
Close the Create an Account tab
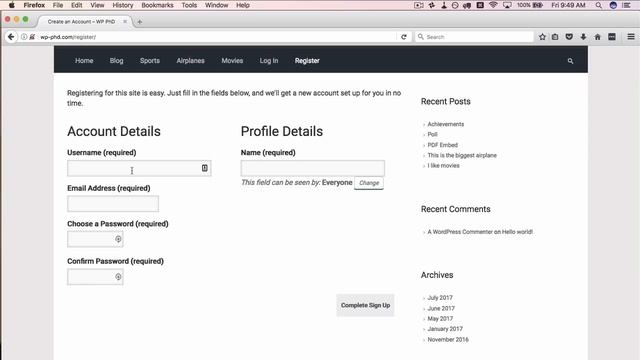125,22
